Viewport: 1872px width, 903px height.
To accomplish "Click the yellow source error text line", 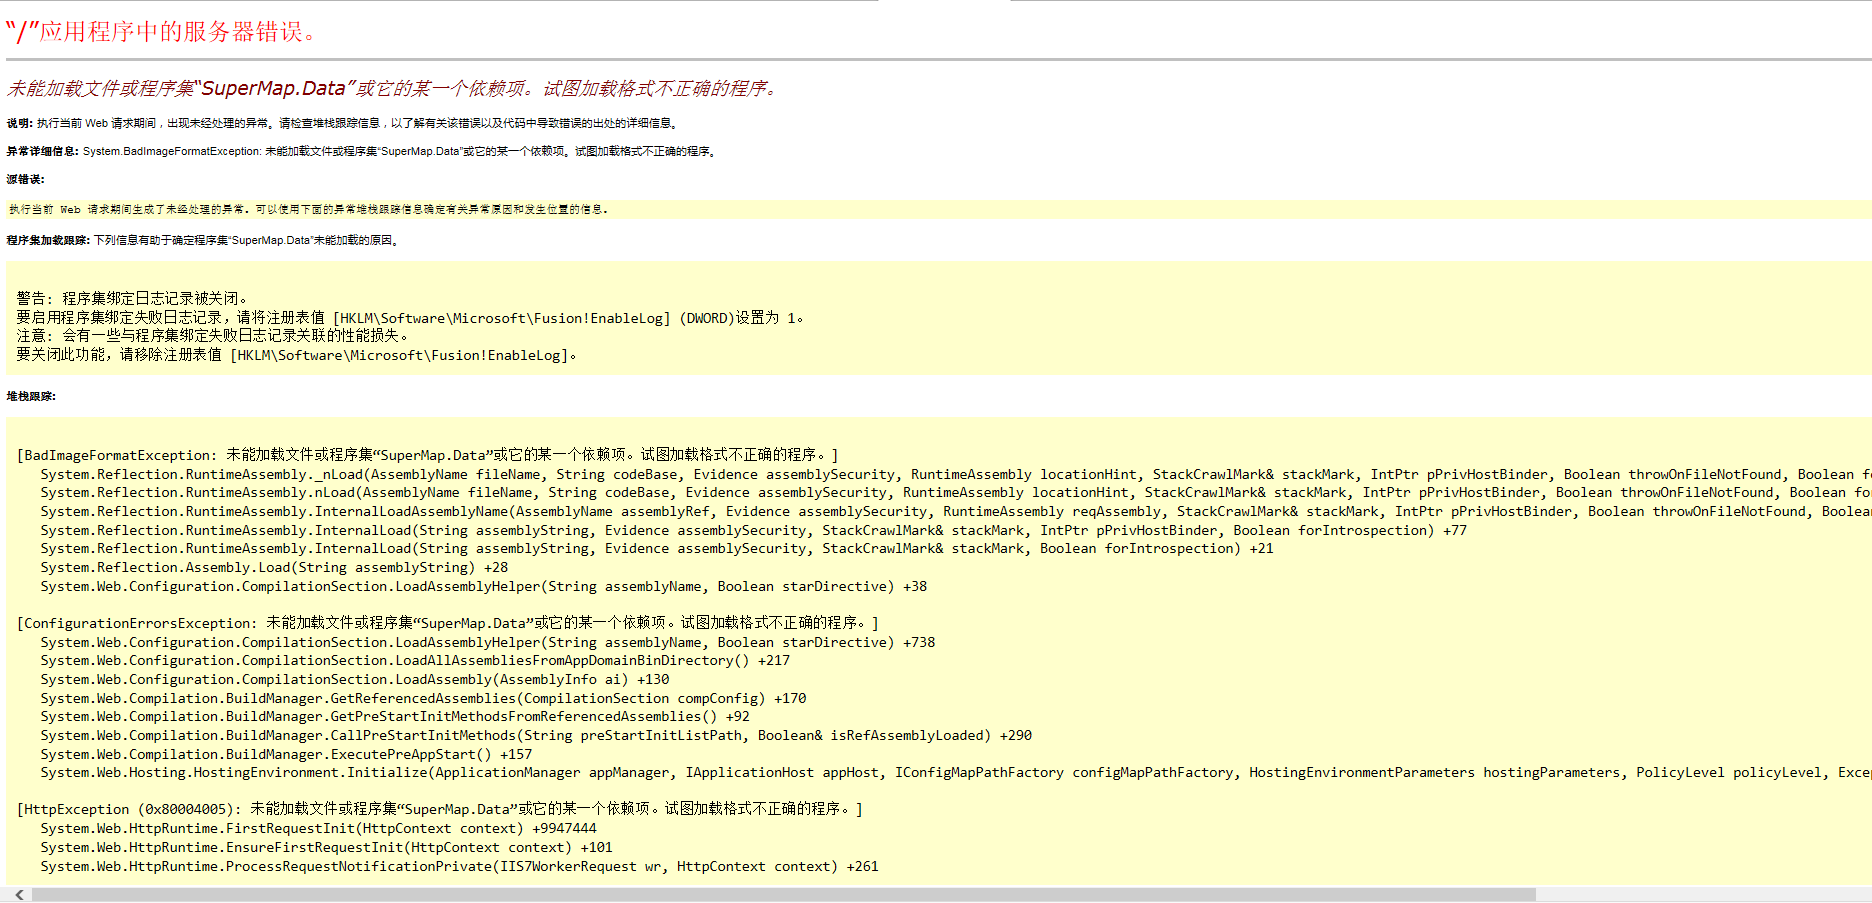I will (308, 209).
